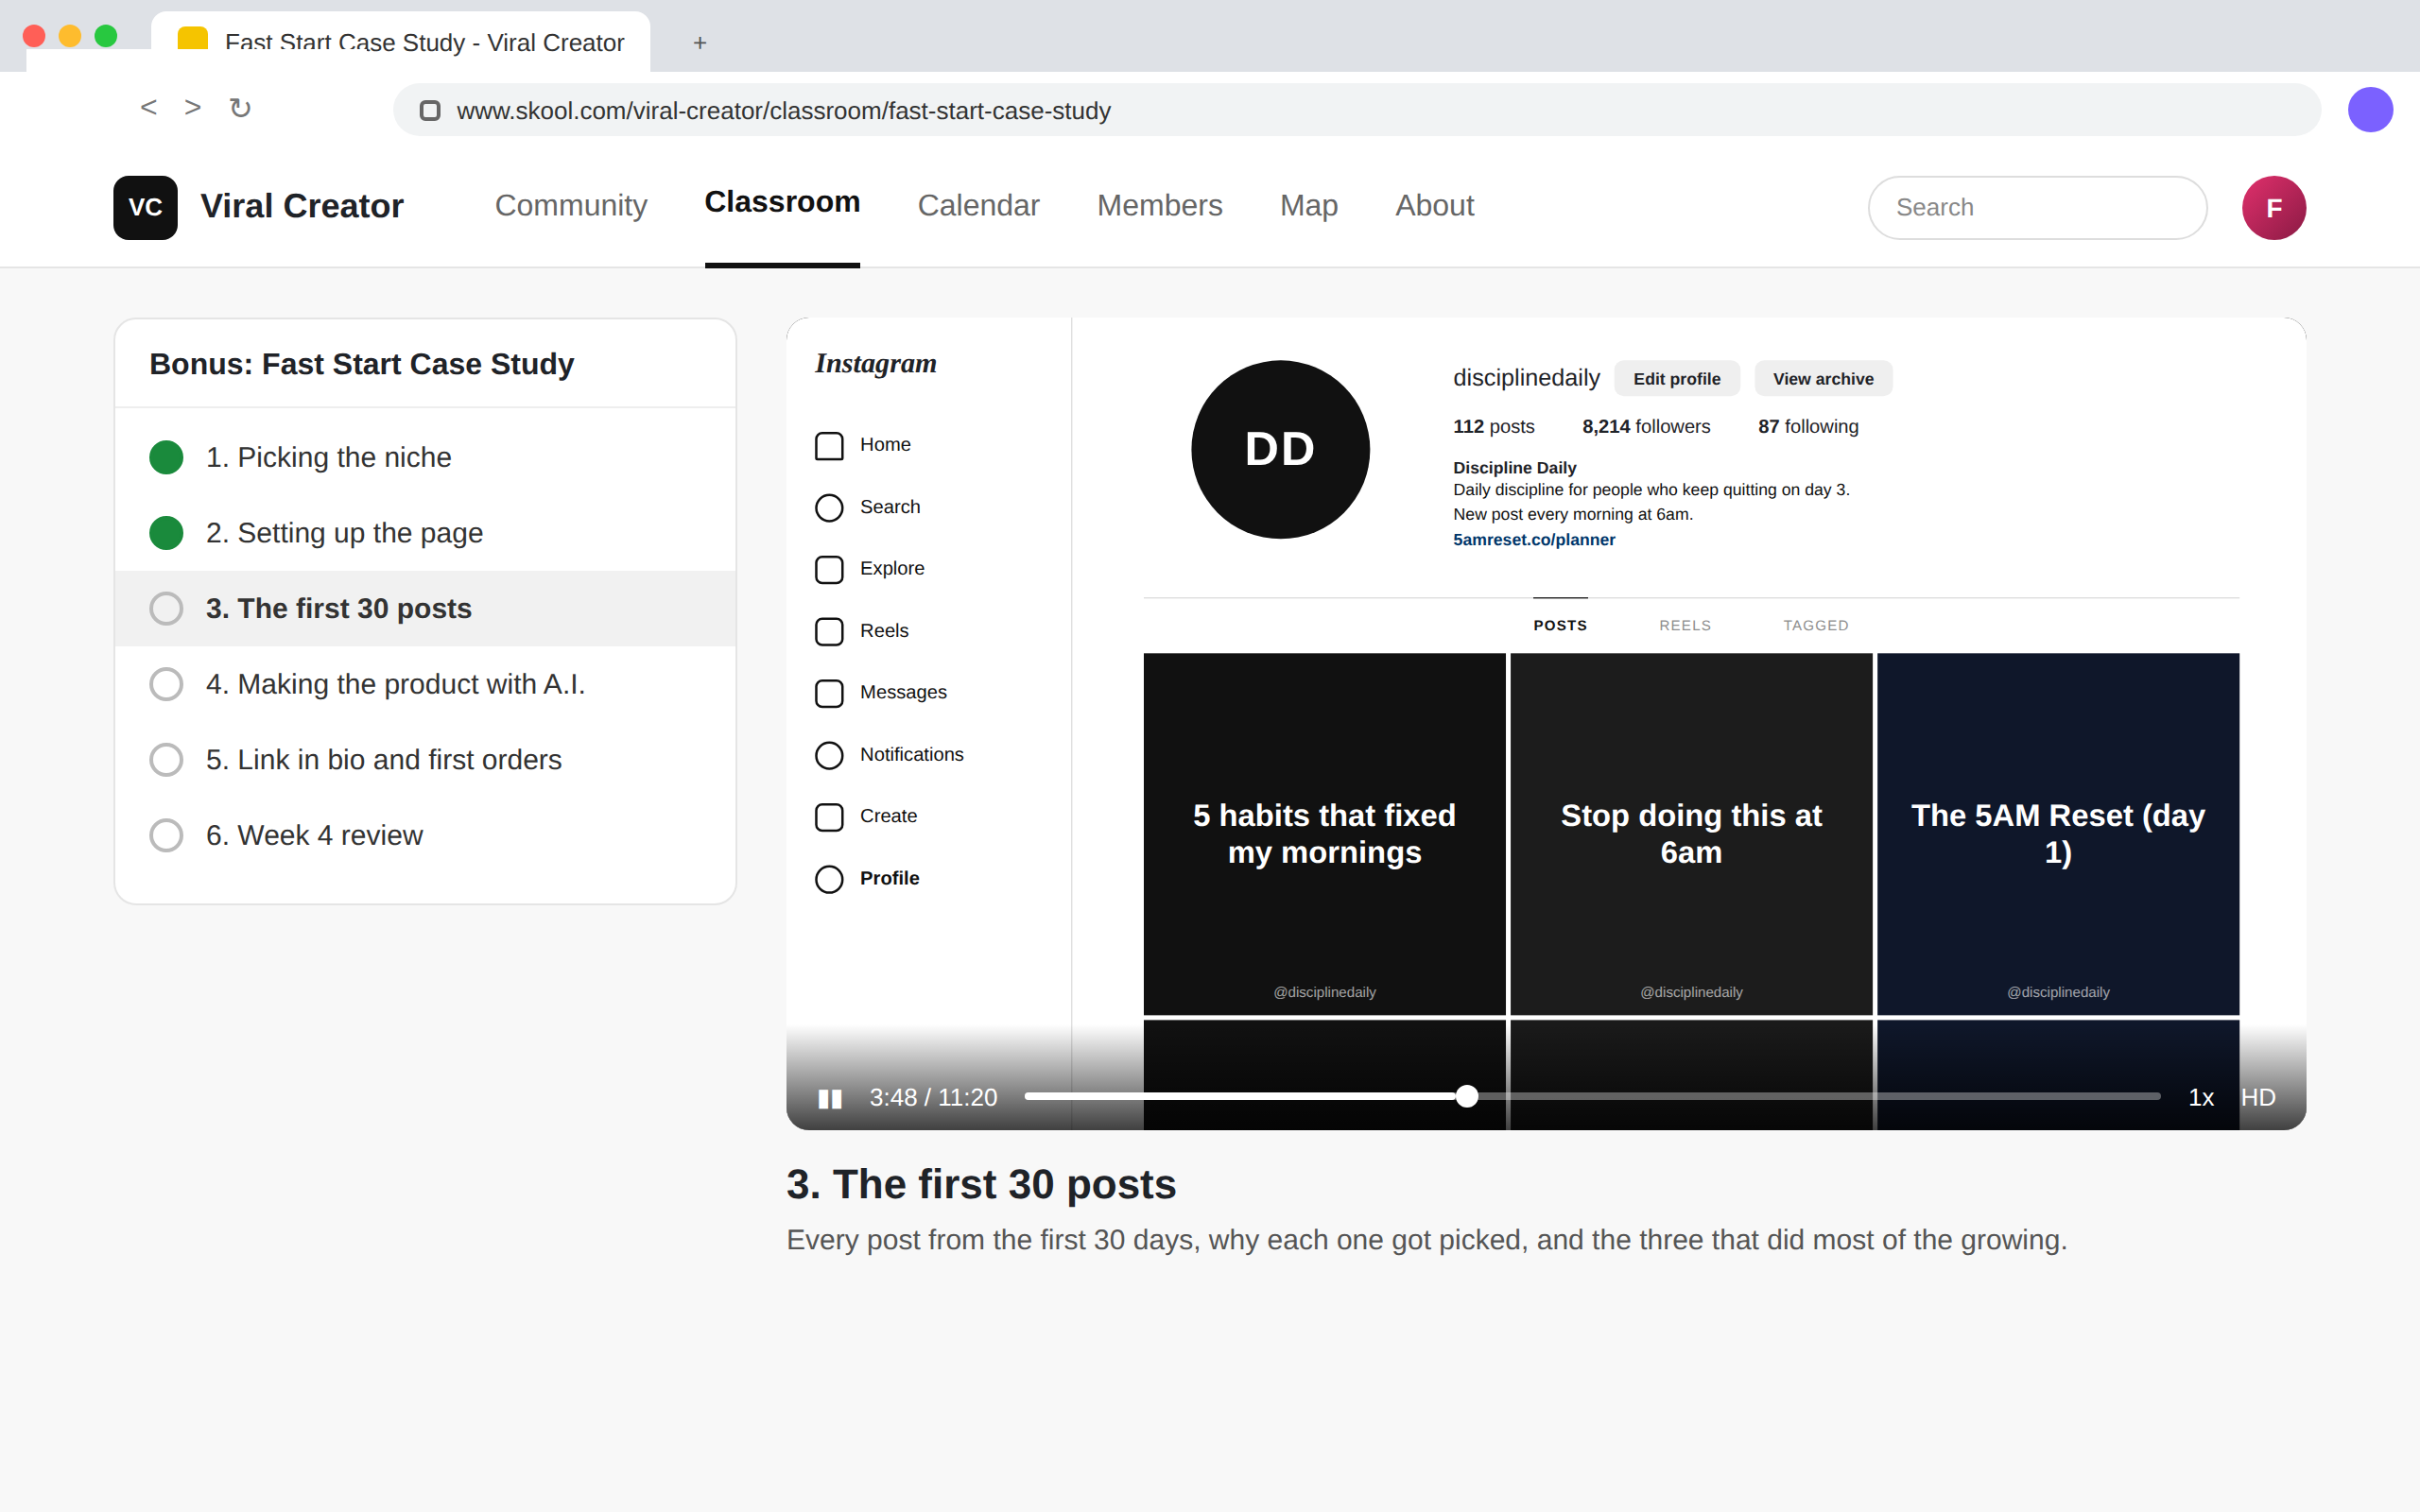Click the 112 posts count
The image size is (2420, 1512).
(x=1493, y=426)
